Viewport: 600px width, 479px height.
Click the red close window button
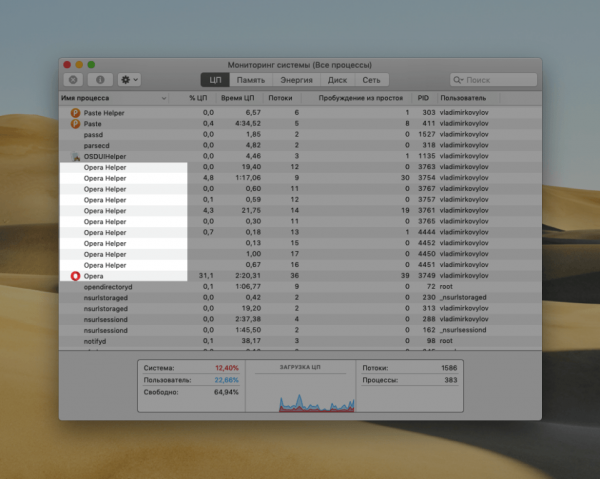pos(67,65)
